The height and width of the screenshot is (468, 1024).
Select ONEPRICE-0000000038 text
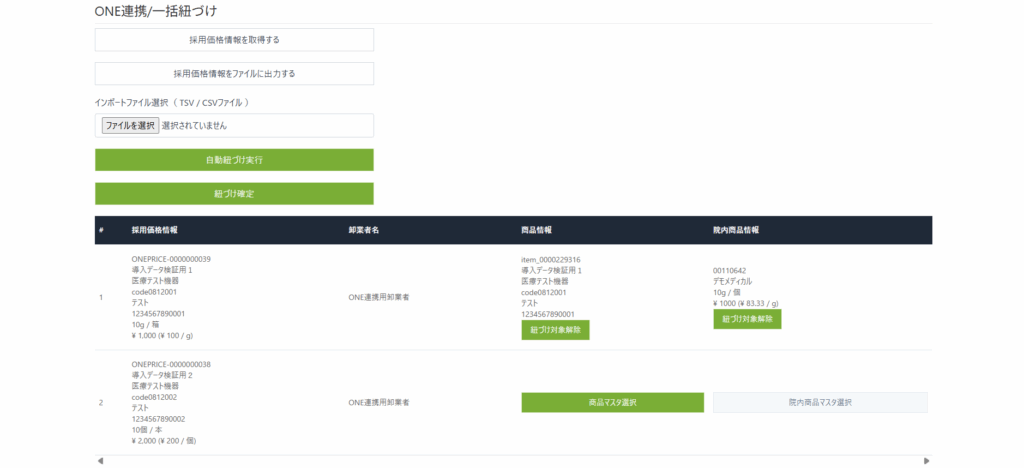pos(171,364)
